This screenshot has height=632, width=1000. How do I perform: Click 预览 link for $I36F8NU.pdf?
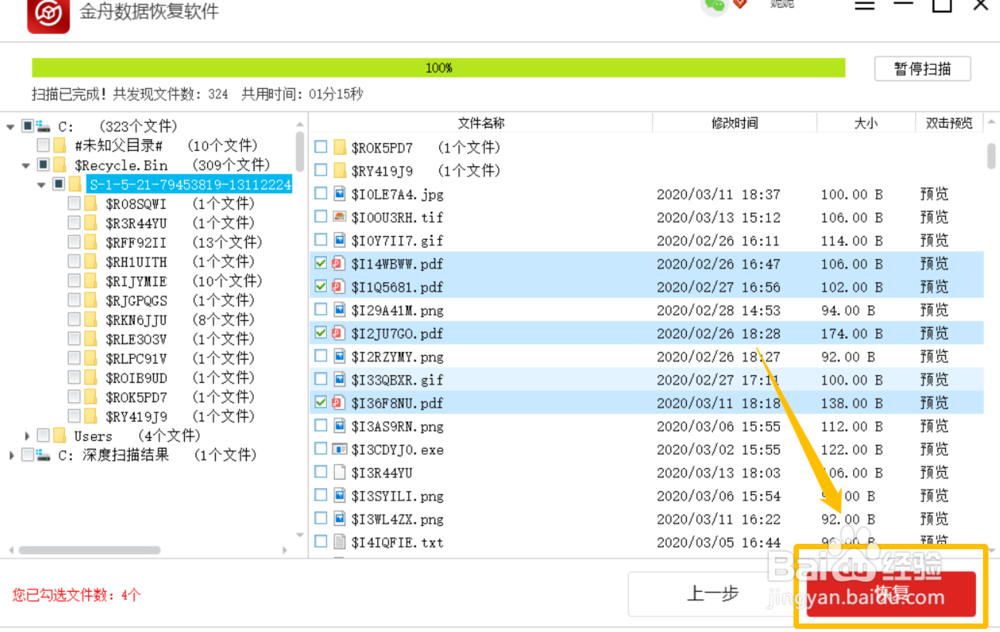pyautogui.click(x=934, y=403)
